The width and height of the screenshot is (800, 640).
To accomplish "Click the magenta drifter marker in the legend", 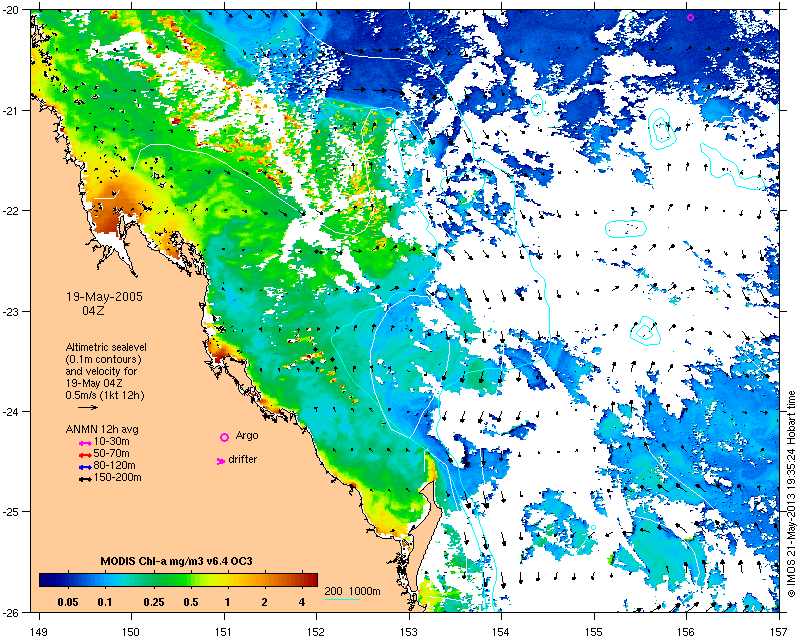I will coord(221,461).
